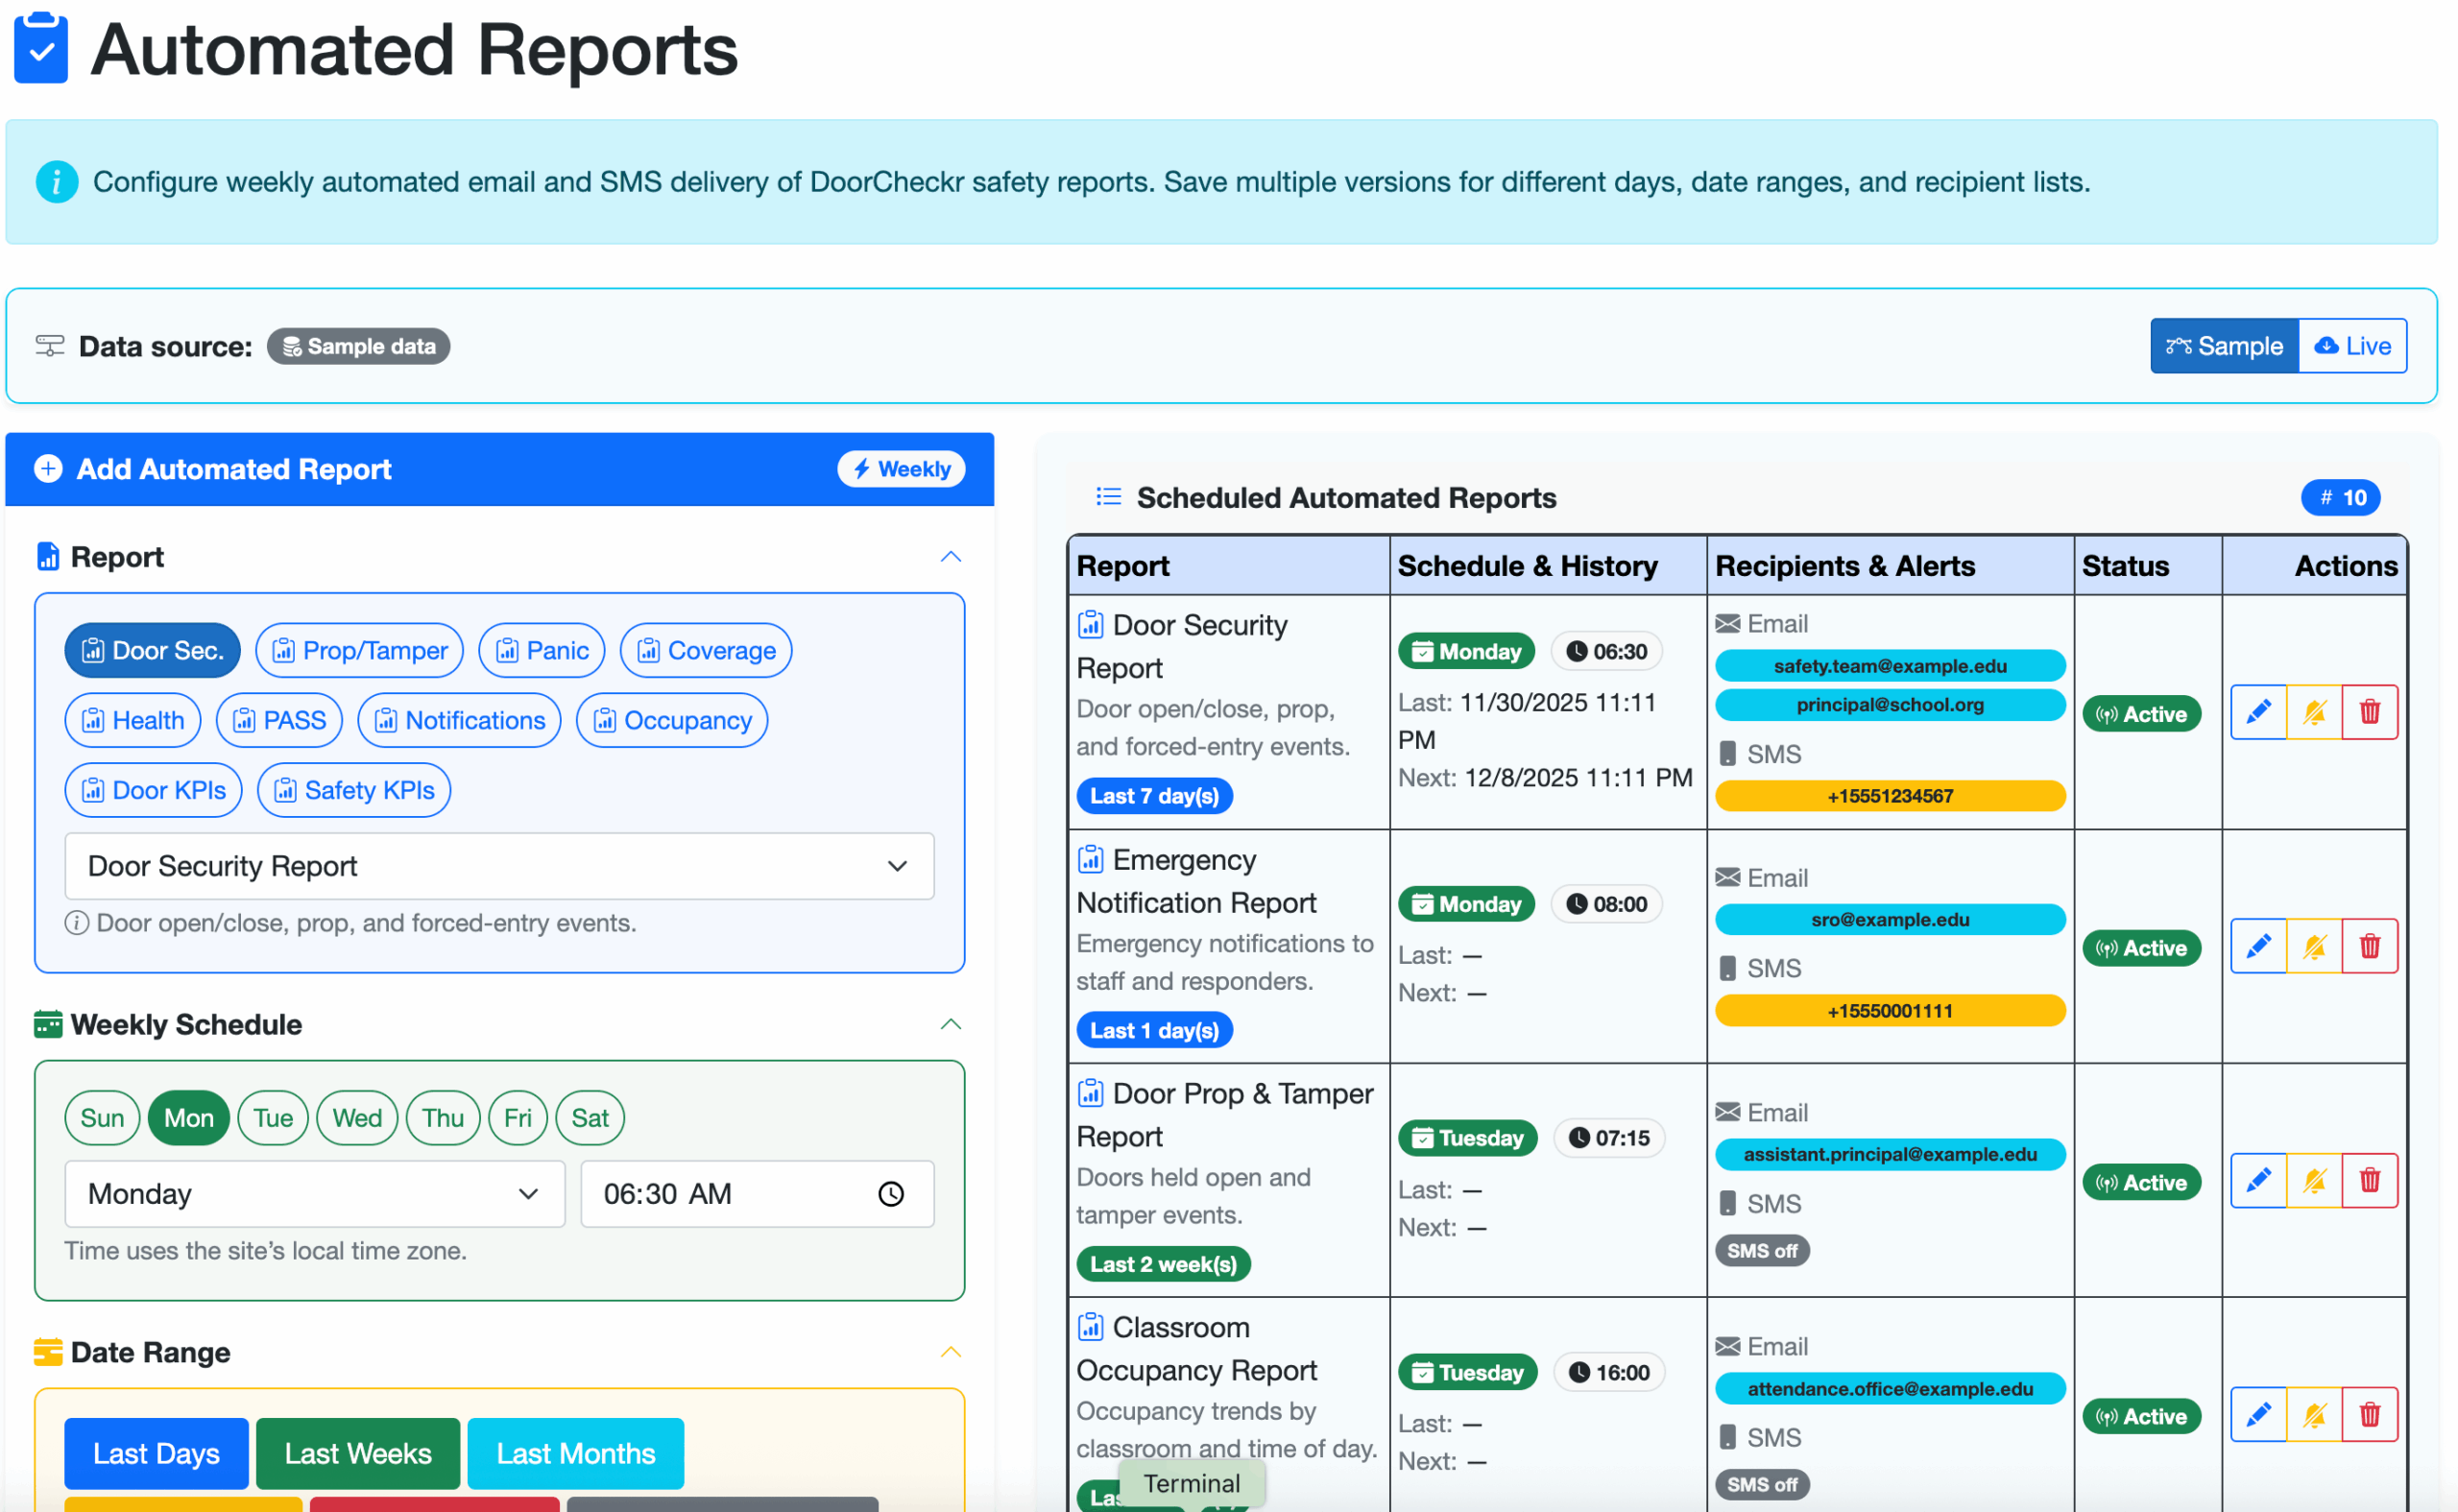Delete the Emergency Notification Report schedule
Viewport: 2458px width, 1512px height.
[x=2370, y=947]
